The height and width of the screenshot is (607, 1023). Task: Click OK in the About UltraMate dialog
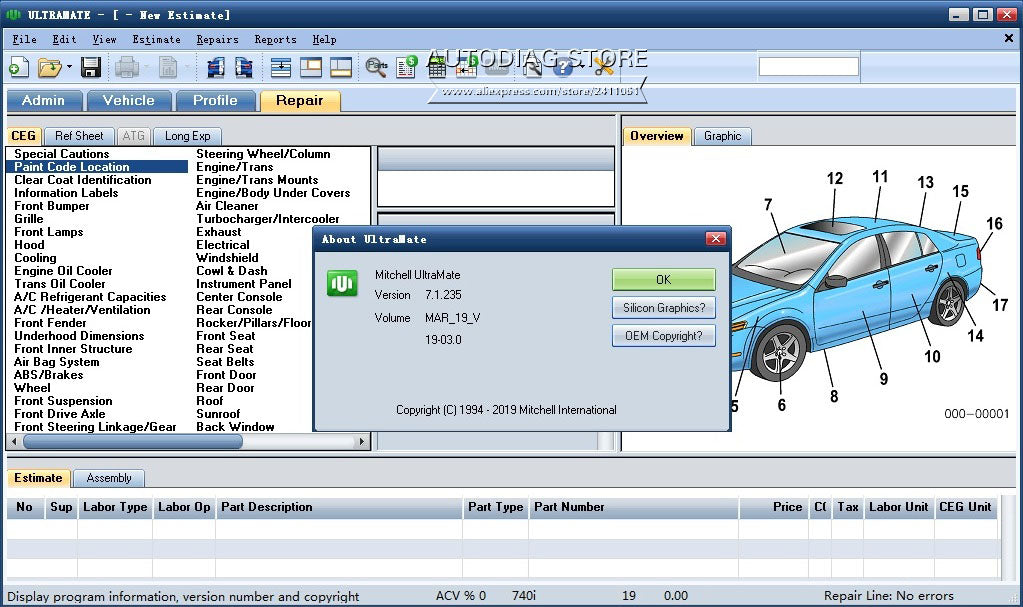tap(663, 280)
